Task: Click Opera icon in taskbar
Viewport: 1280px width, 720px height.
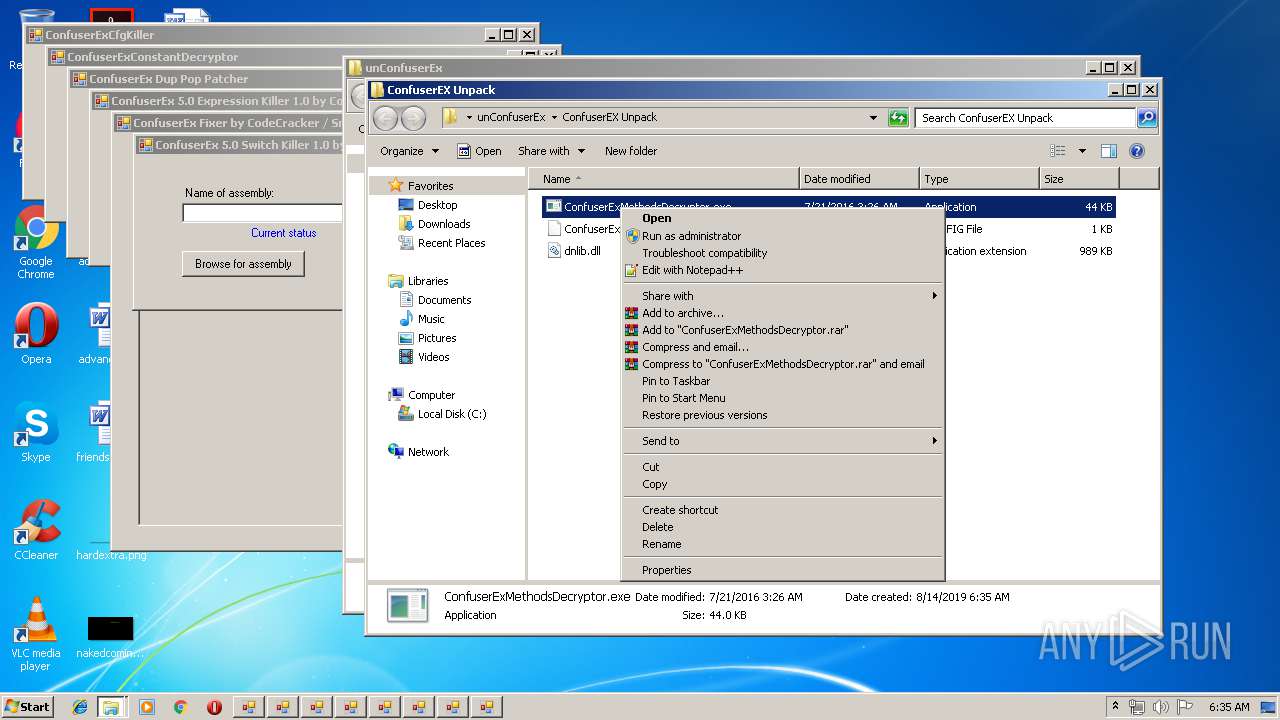Action: [x=214, y=707]
